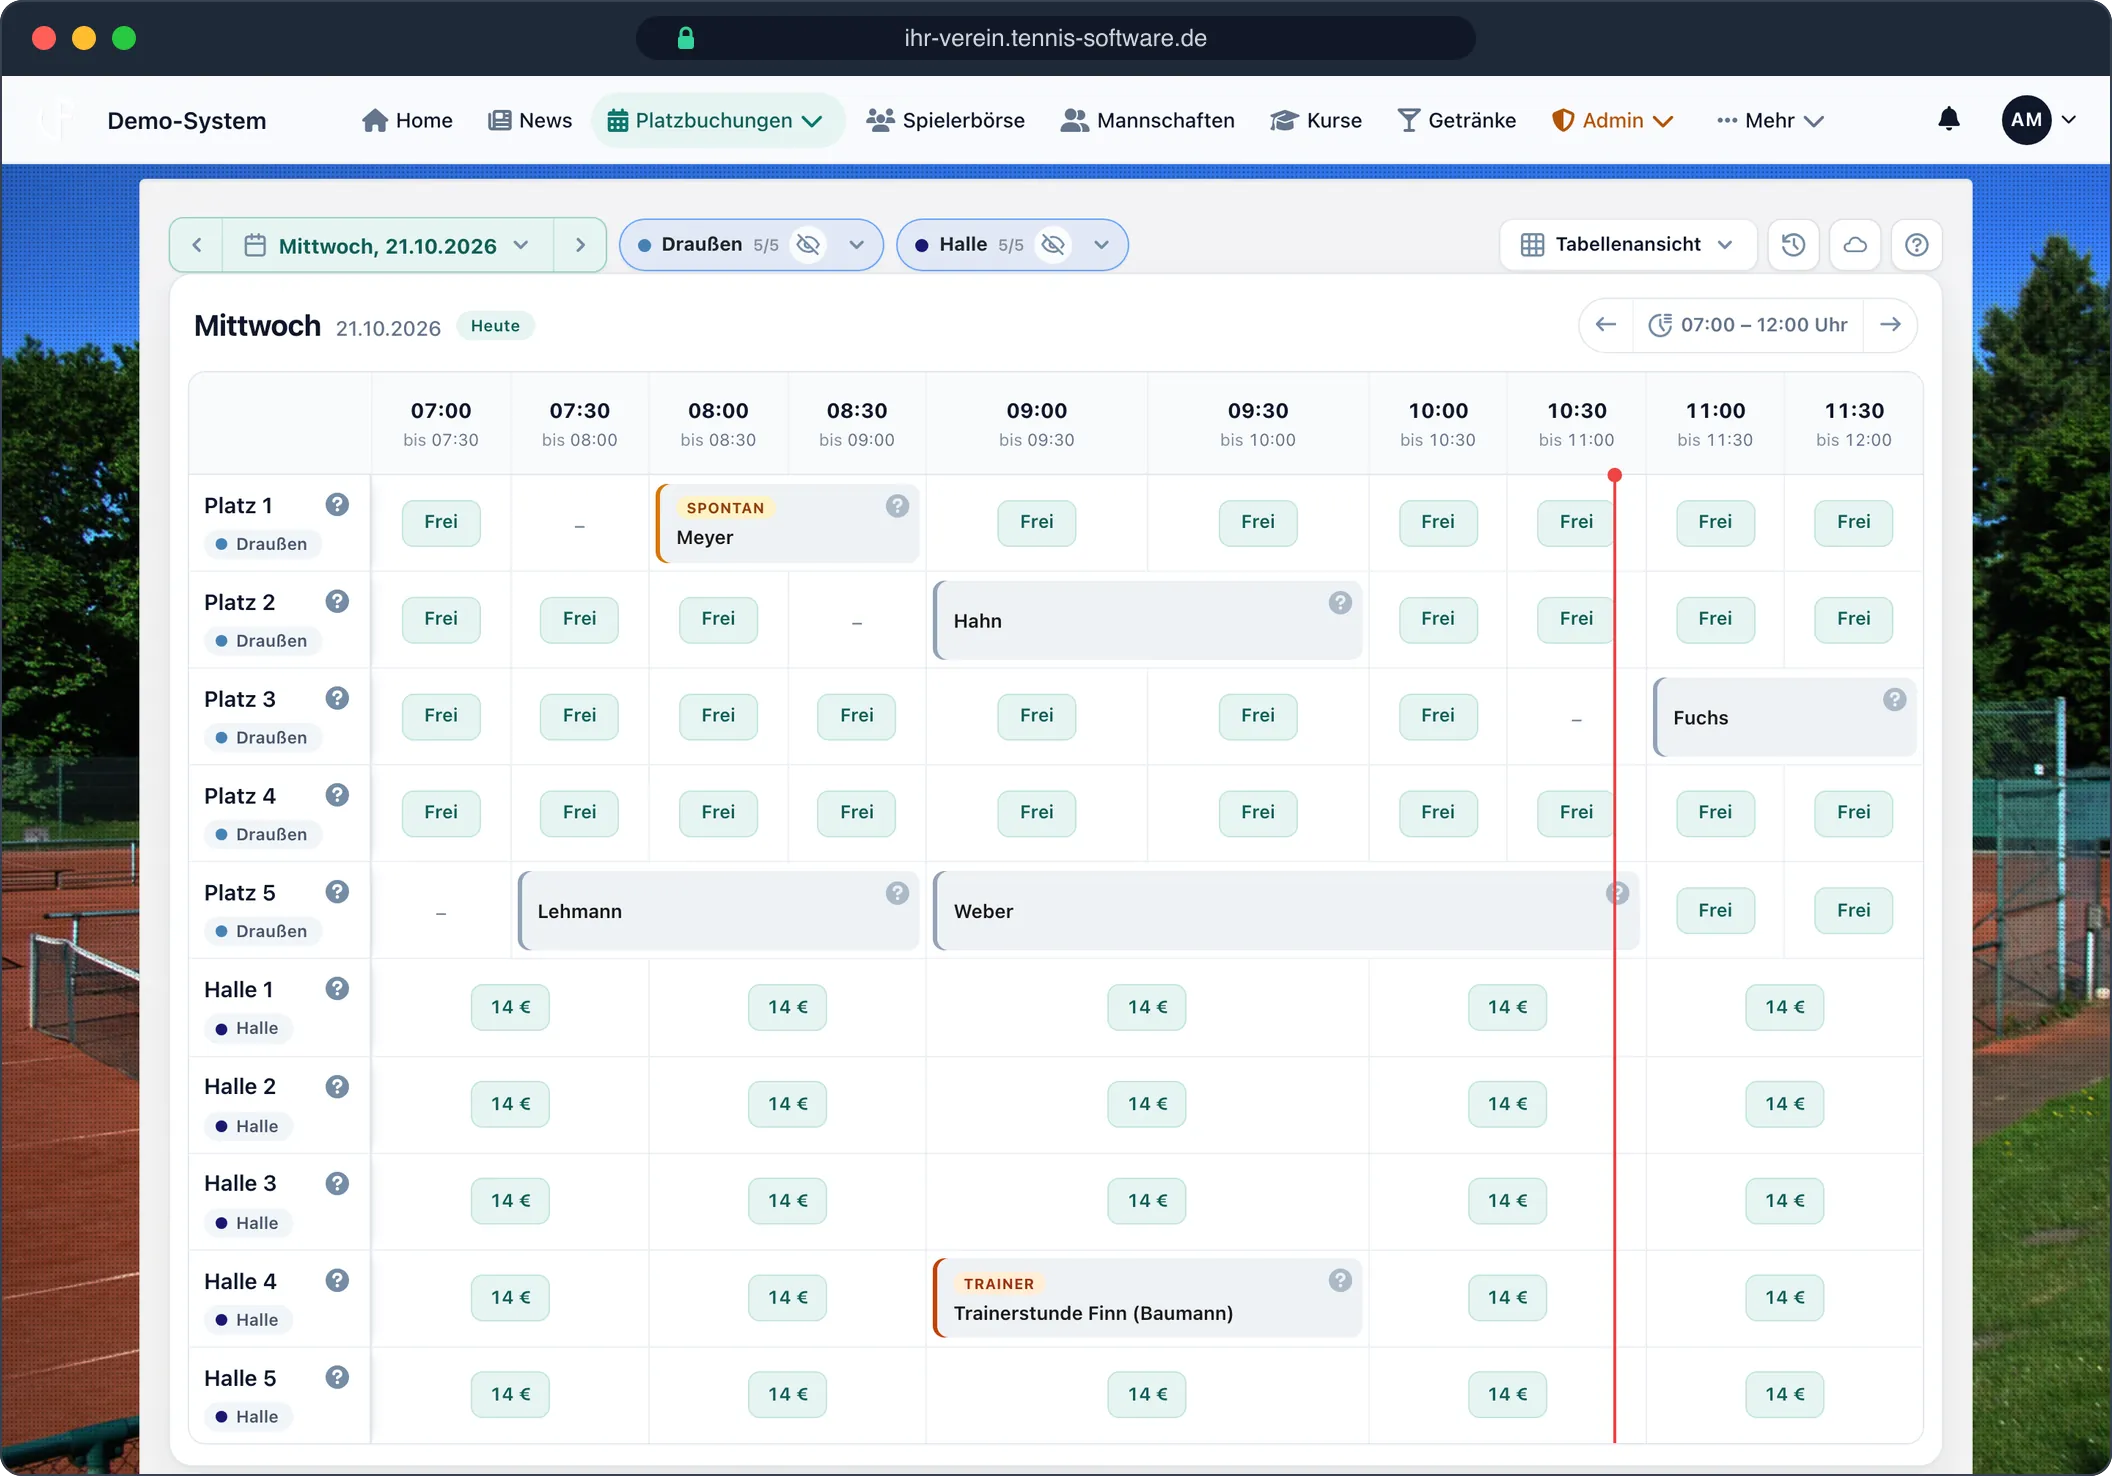Screen dimensions: 2112x1476
Task: Open the News section
Action: pos(530,120)
